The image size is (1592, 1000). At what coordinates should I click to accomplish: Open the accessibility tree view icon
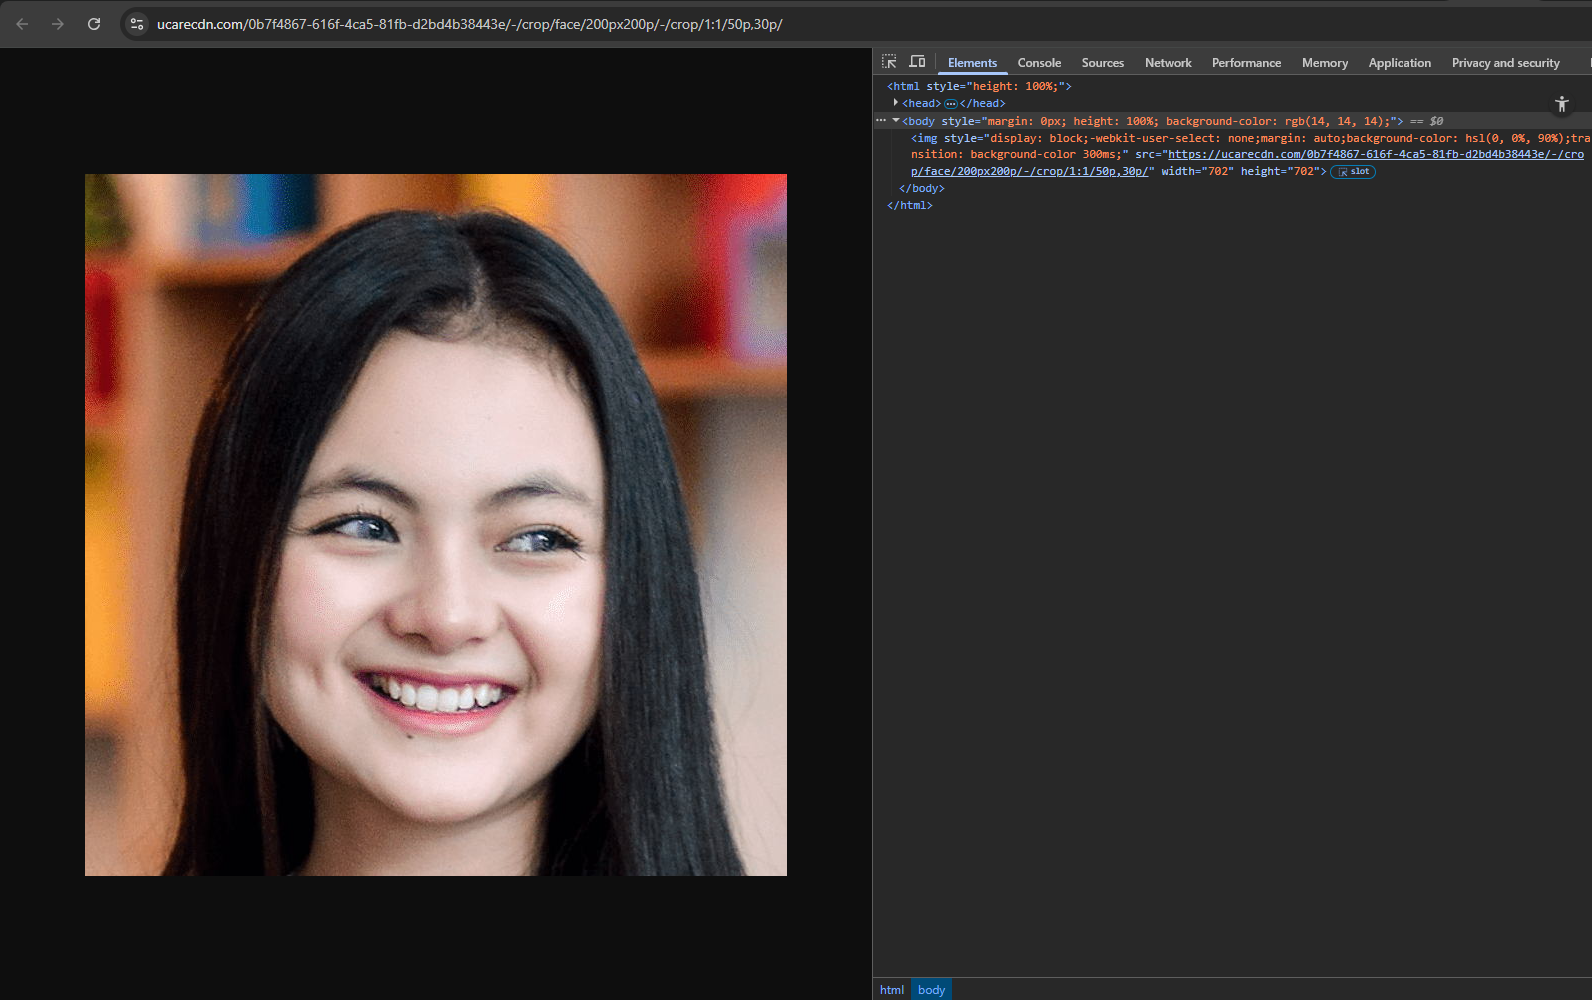(1561, 105)
